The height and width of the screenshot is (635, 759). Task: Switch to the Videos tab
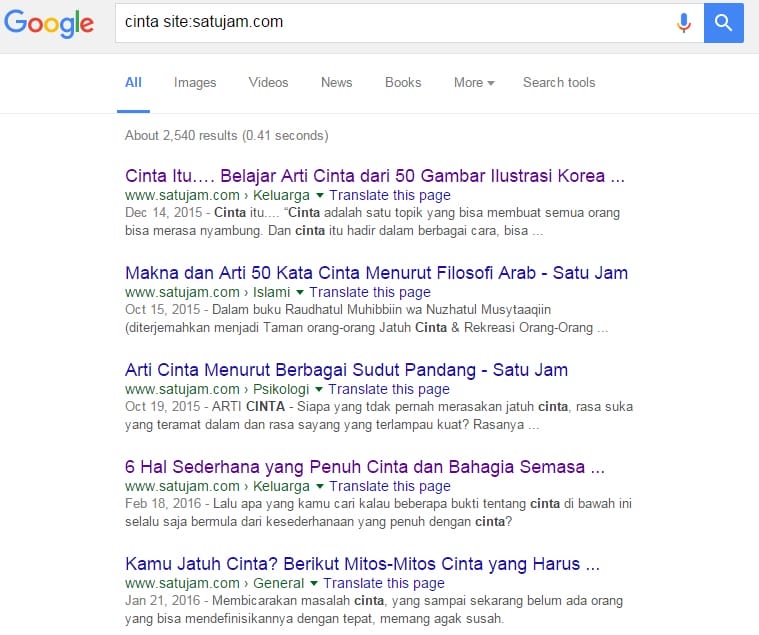(x=268, y=83)
